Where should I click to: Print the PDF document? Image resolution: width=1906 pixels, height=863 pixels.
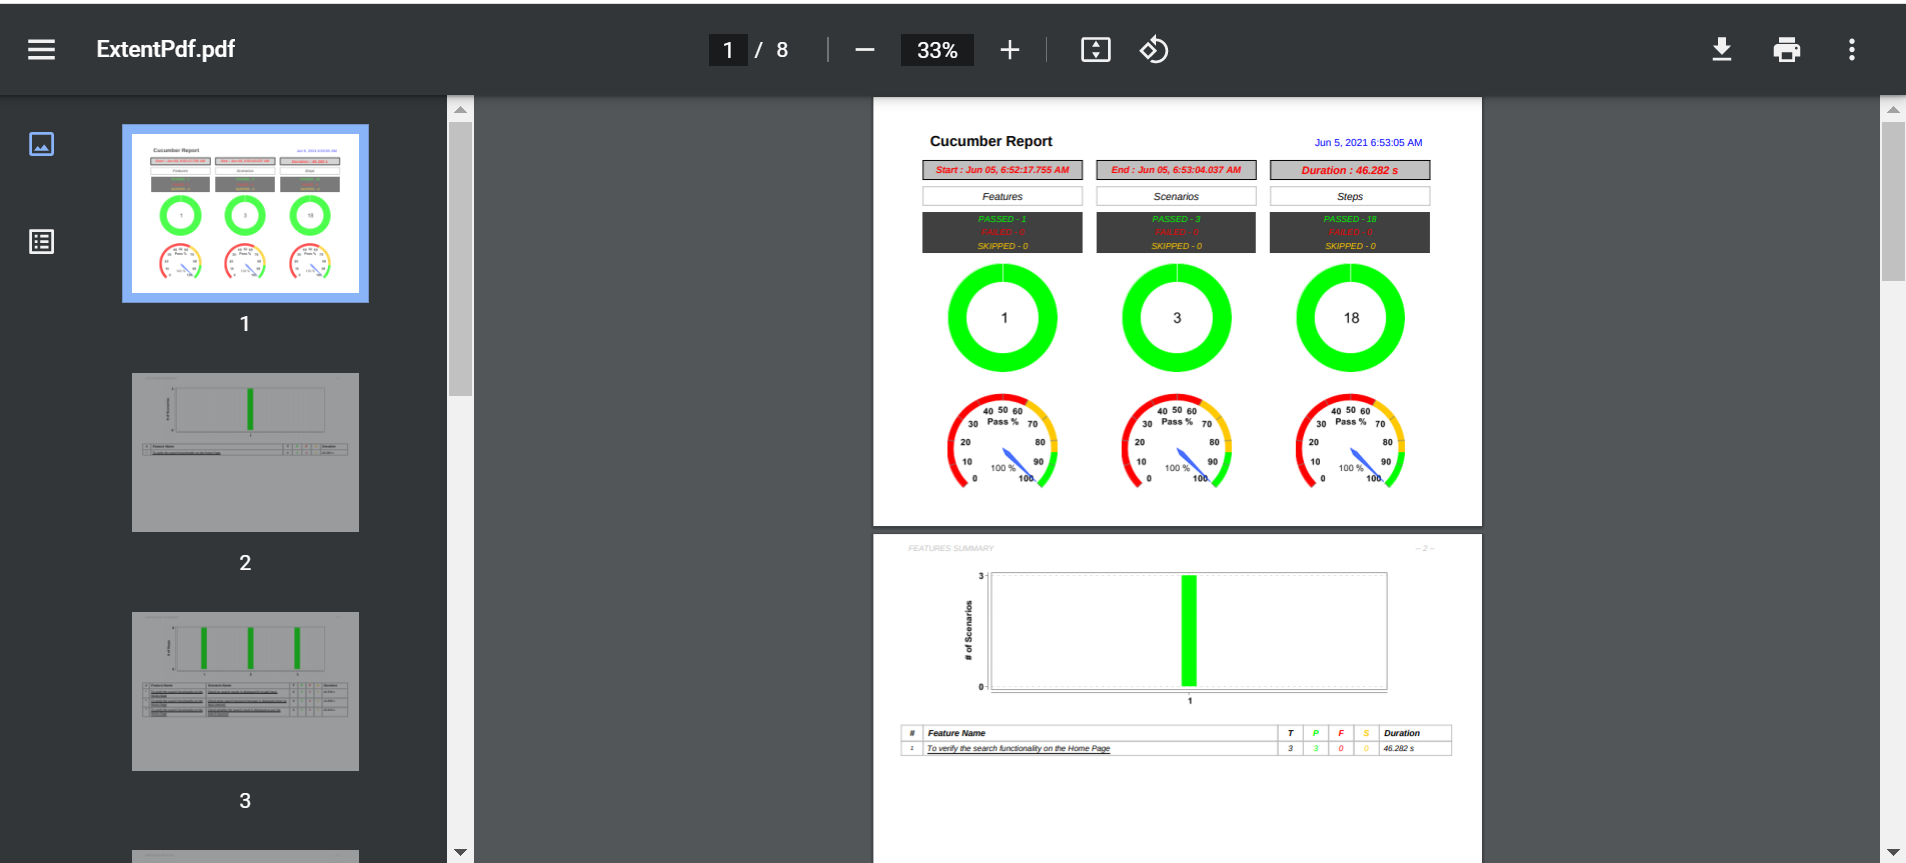click(1787, 49)
